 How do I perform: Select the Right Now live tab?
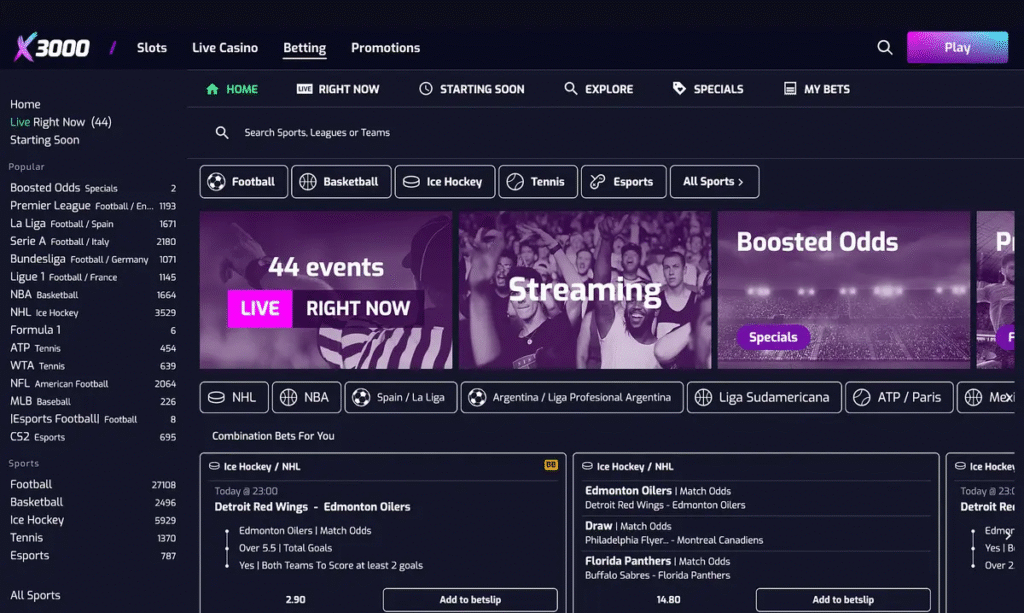pos(338,89)
